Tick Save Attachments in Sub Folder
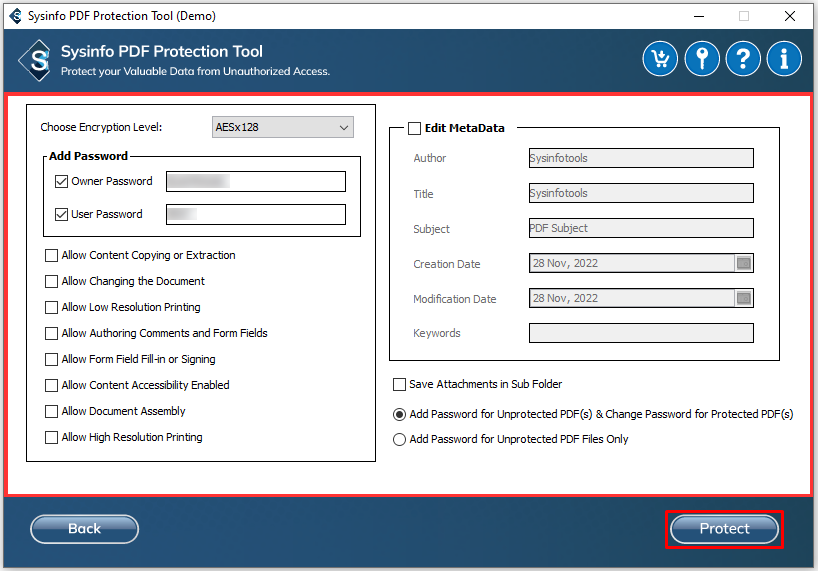Viewport: 818px width, 571px height. [400, 385]
